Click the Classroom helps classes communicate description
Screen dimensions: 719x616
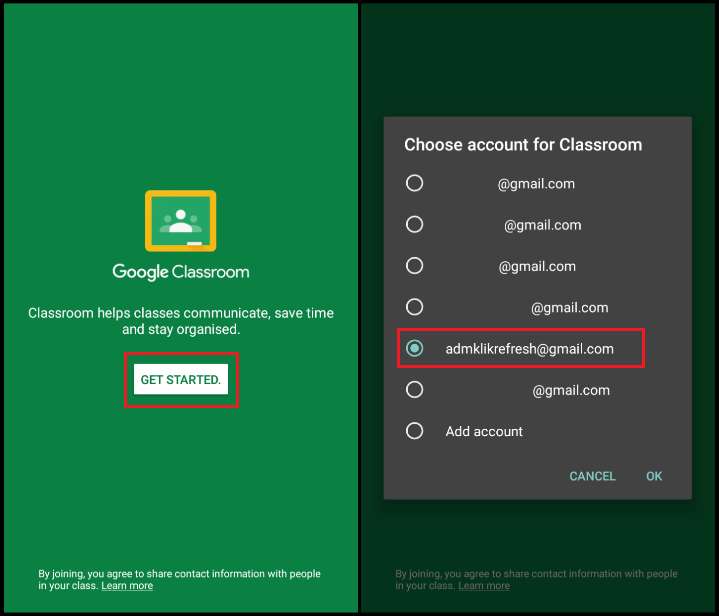click(181, 321)
